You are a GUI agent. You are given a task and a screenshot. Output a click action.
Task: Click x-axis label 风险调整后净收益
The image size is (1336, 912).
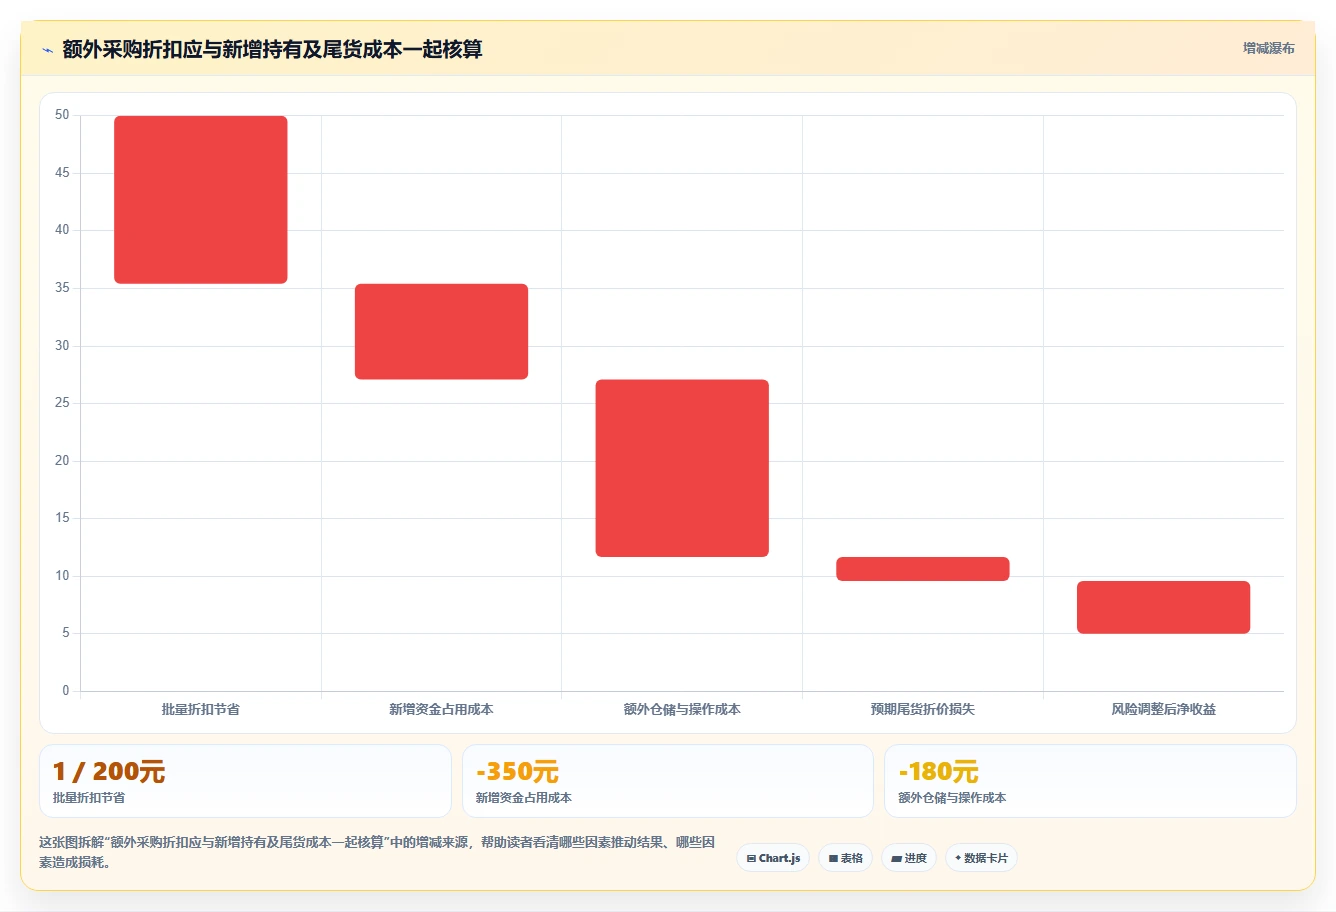pyautogui.click(x=1164, y=709)
